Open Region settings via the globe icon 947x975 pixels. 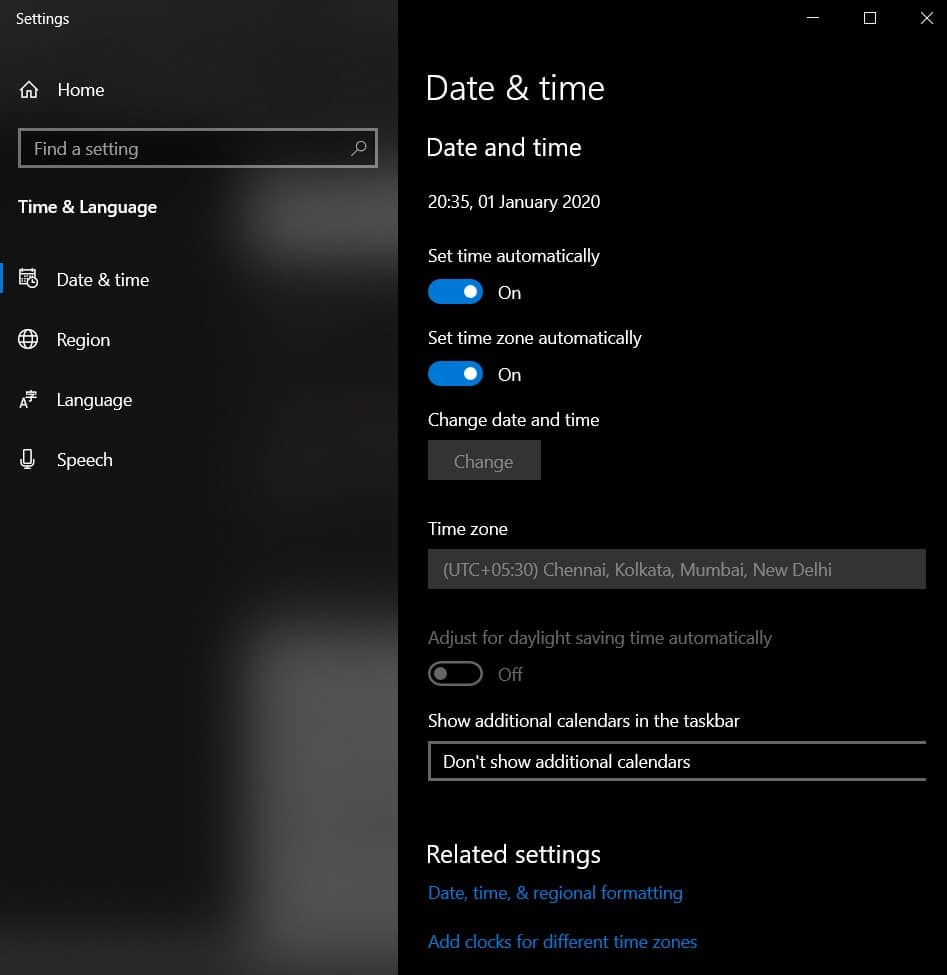[x=30, y=340]
